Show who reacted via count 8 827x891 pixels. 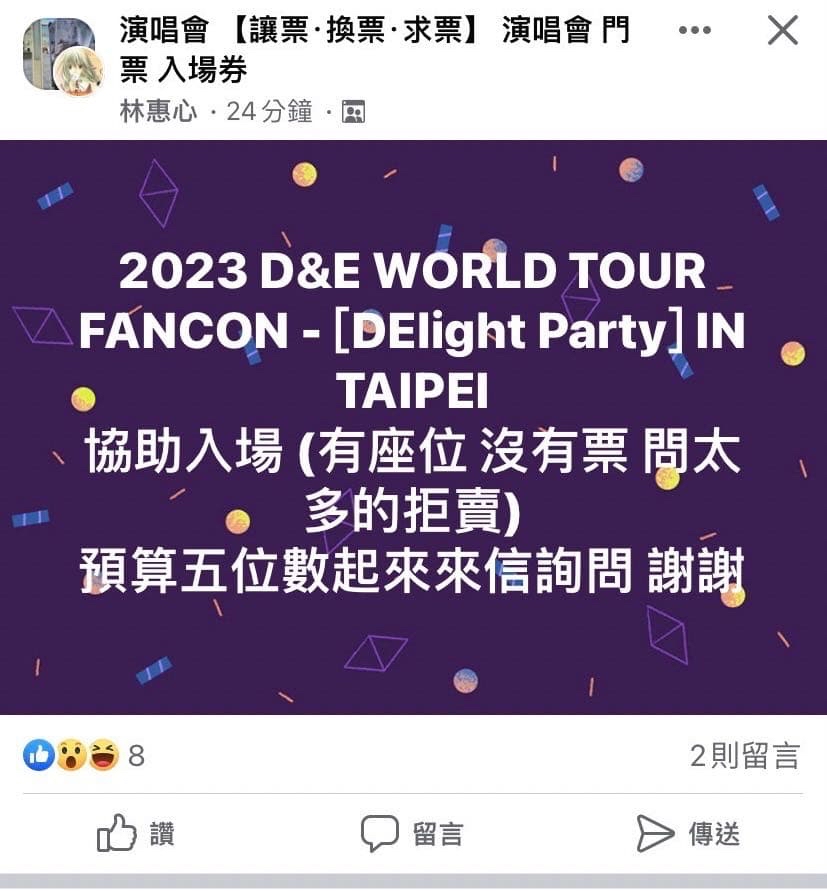[136, 756]
